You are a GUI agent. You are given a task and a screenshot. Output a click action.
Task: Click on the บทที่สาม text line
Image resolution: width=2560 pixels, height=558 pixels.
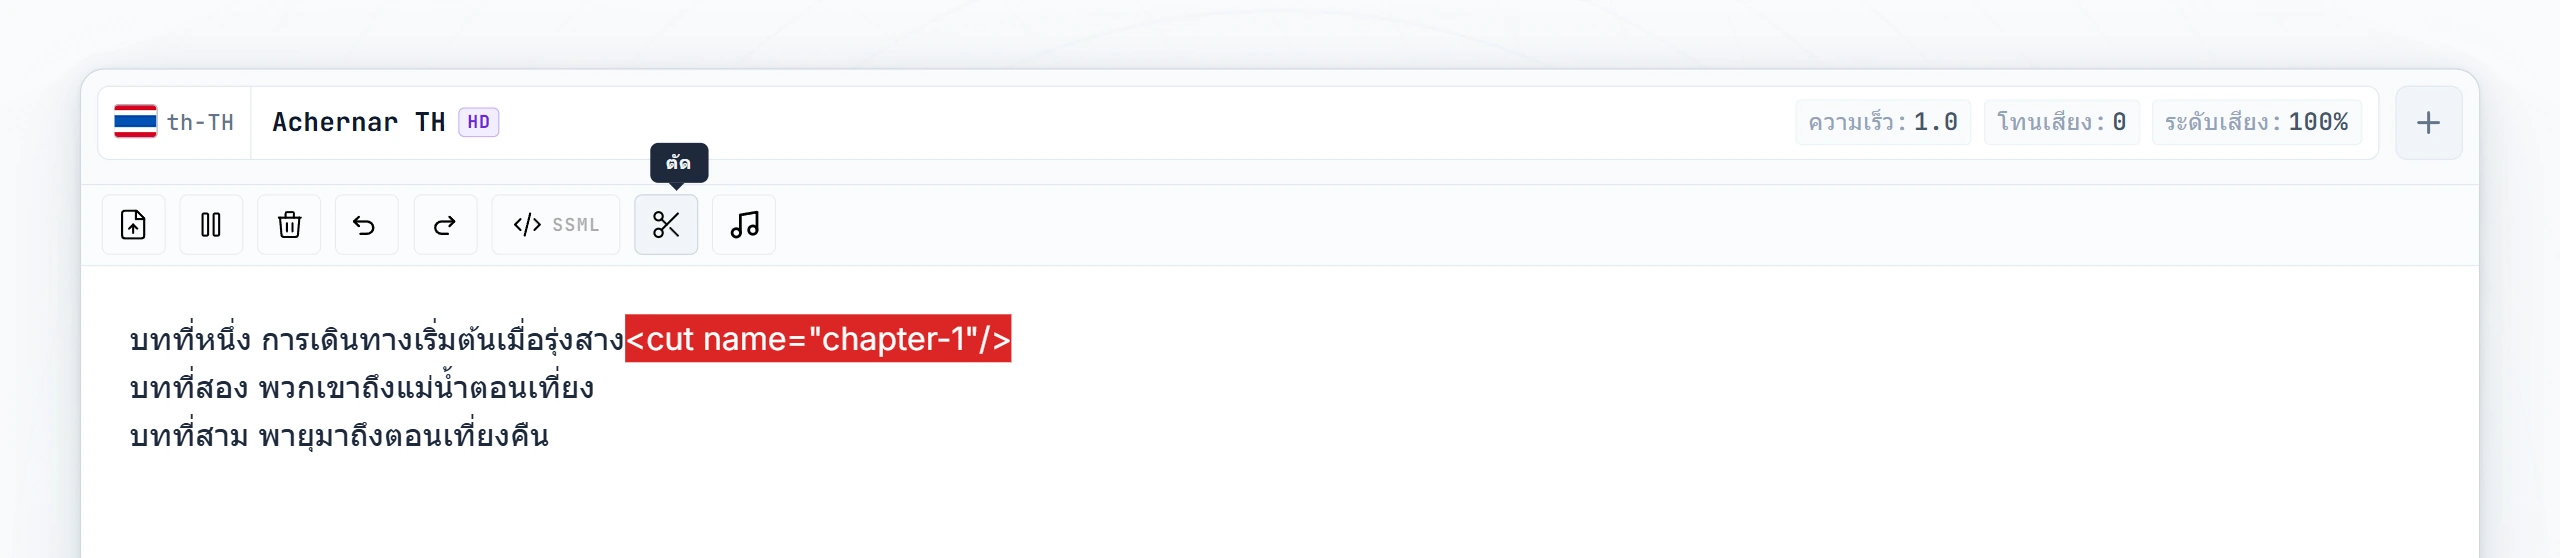[340, 436]
